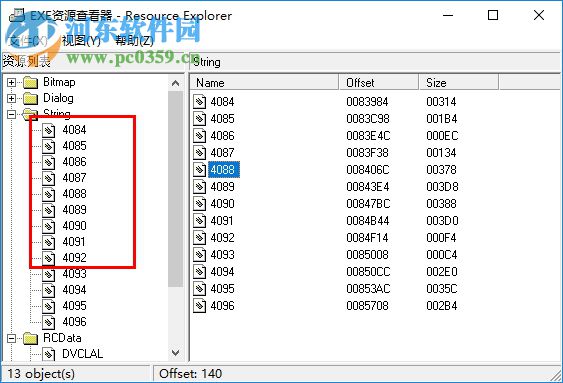The image size is (563, 383).
Task: Expand the Dialog tree folder
Action: pyautogui.click(x=11, y=98)
